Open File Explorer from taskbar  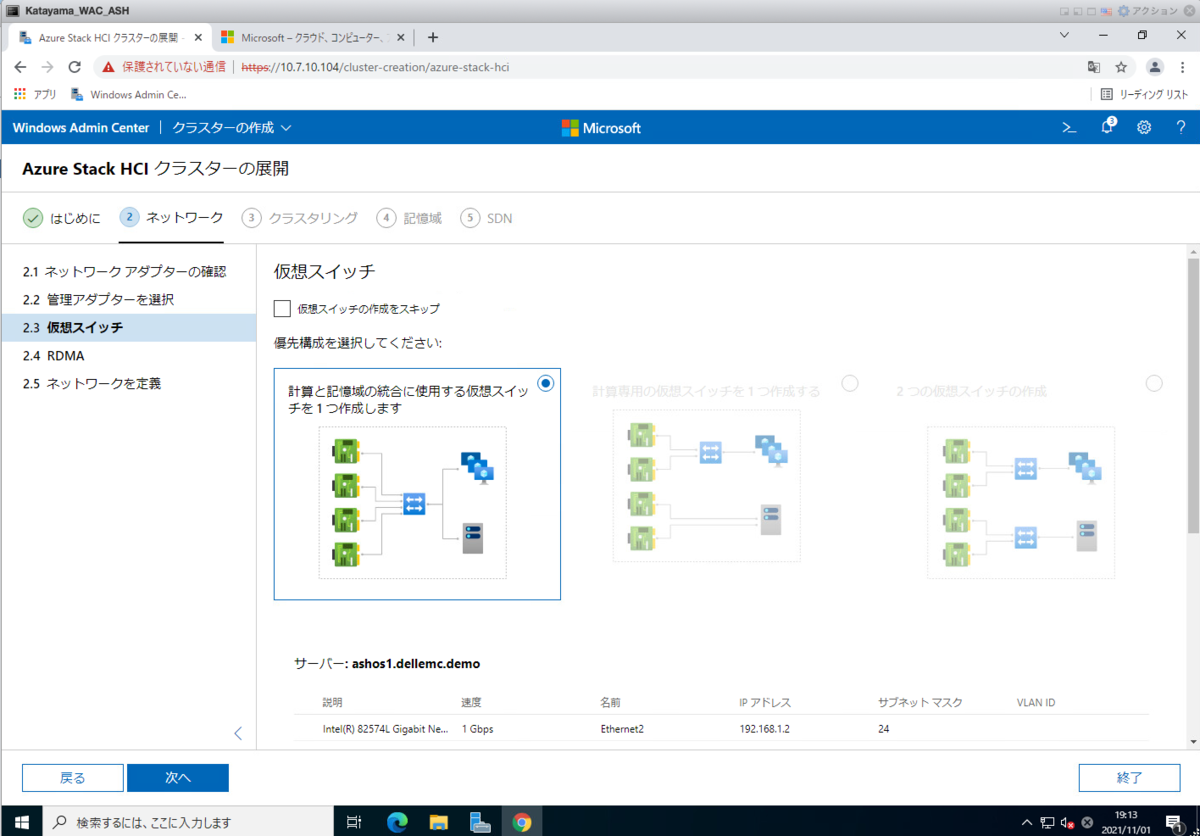pyautogui.click(x=439, y=822)
